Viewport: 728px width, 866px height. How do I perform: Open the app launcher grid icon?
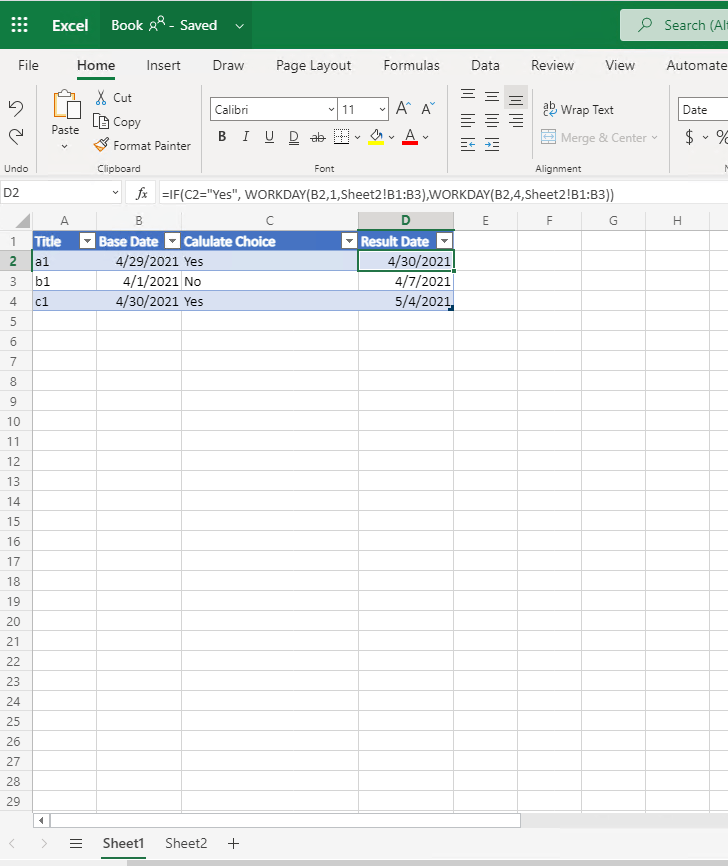[19, 25]
